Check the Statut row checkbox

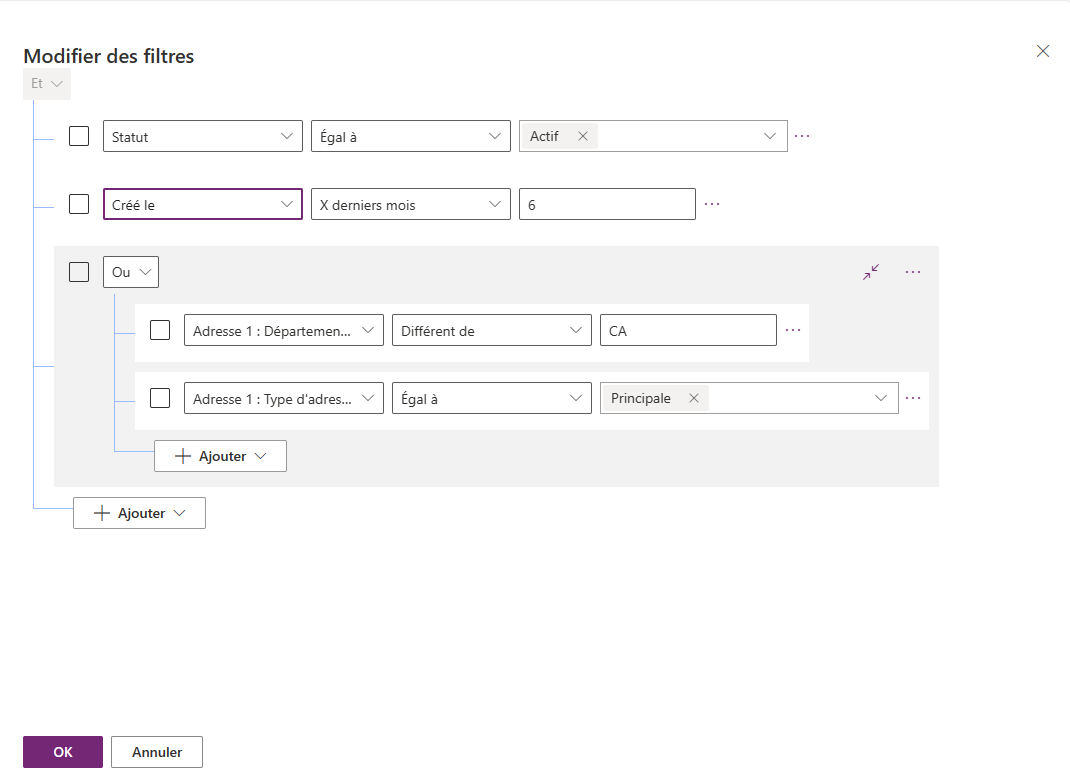coord(79,136)
